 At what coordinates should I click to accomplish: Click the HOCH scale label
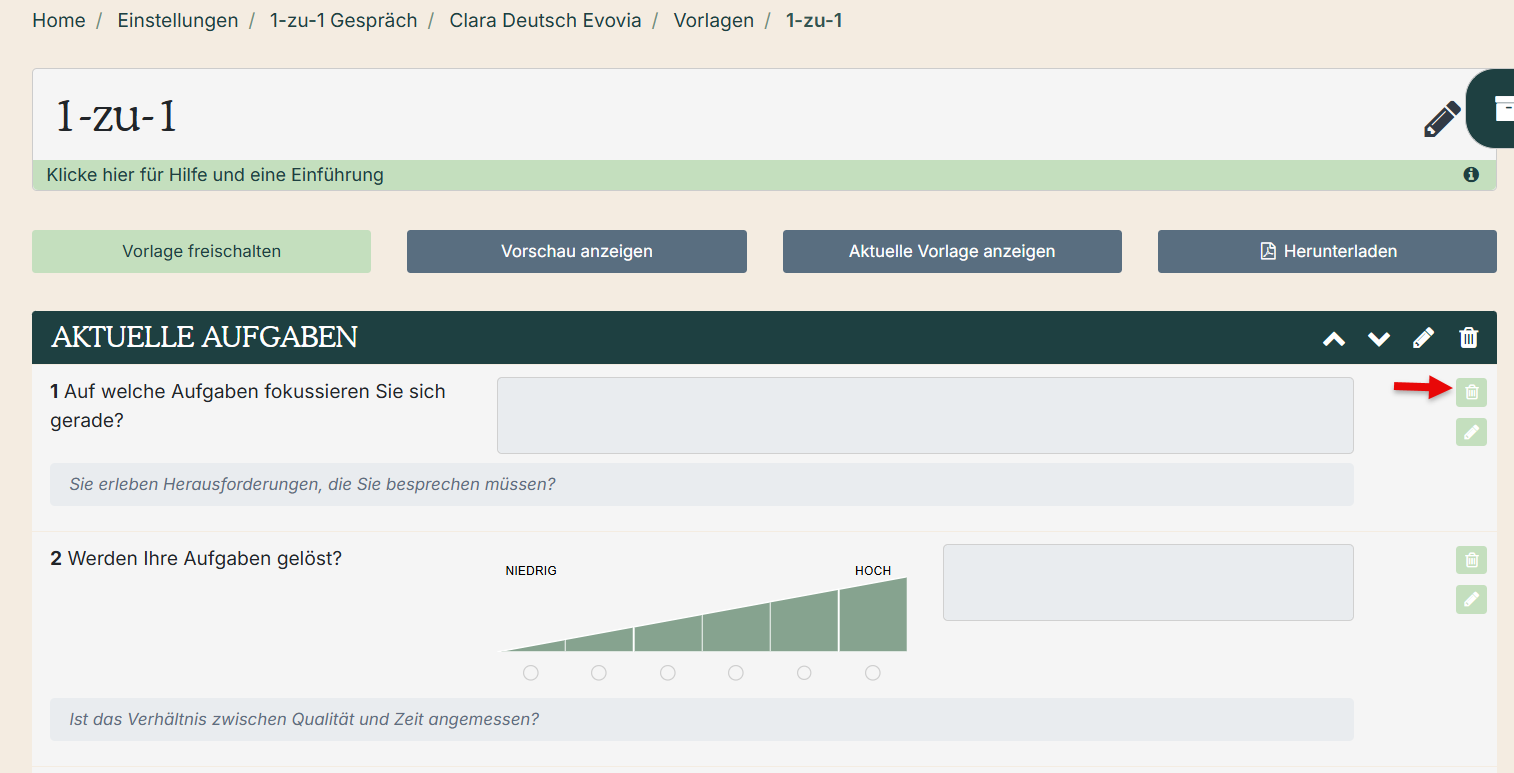pos(873,571)
